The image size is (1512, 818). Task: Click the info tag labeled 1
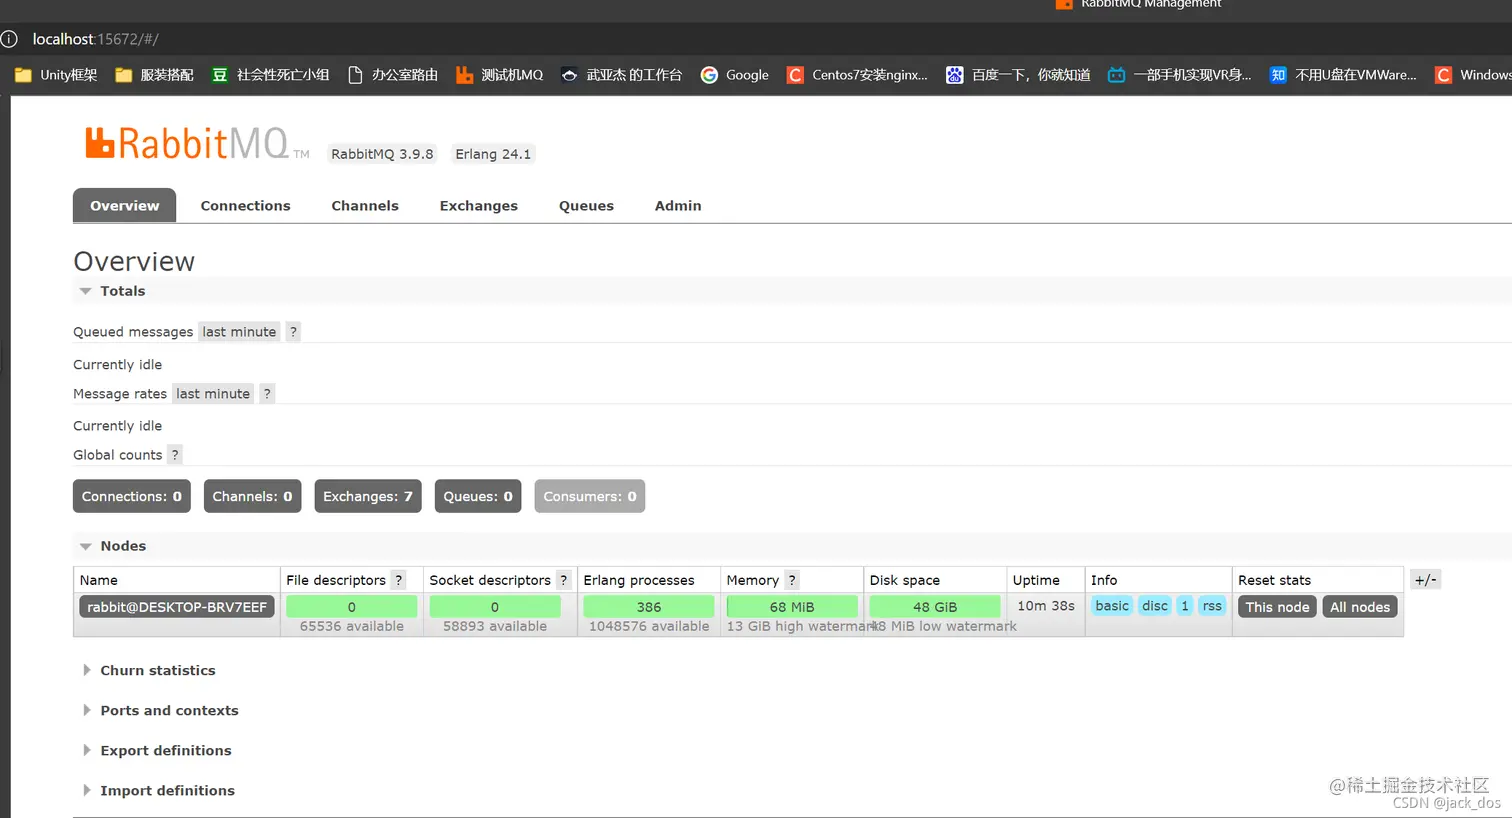(1185, 606)
